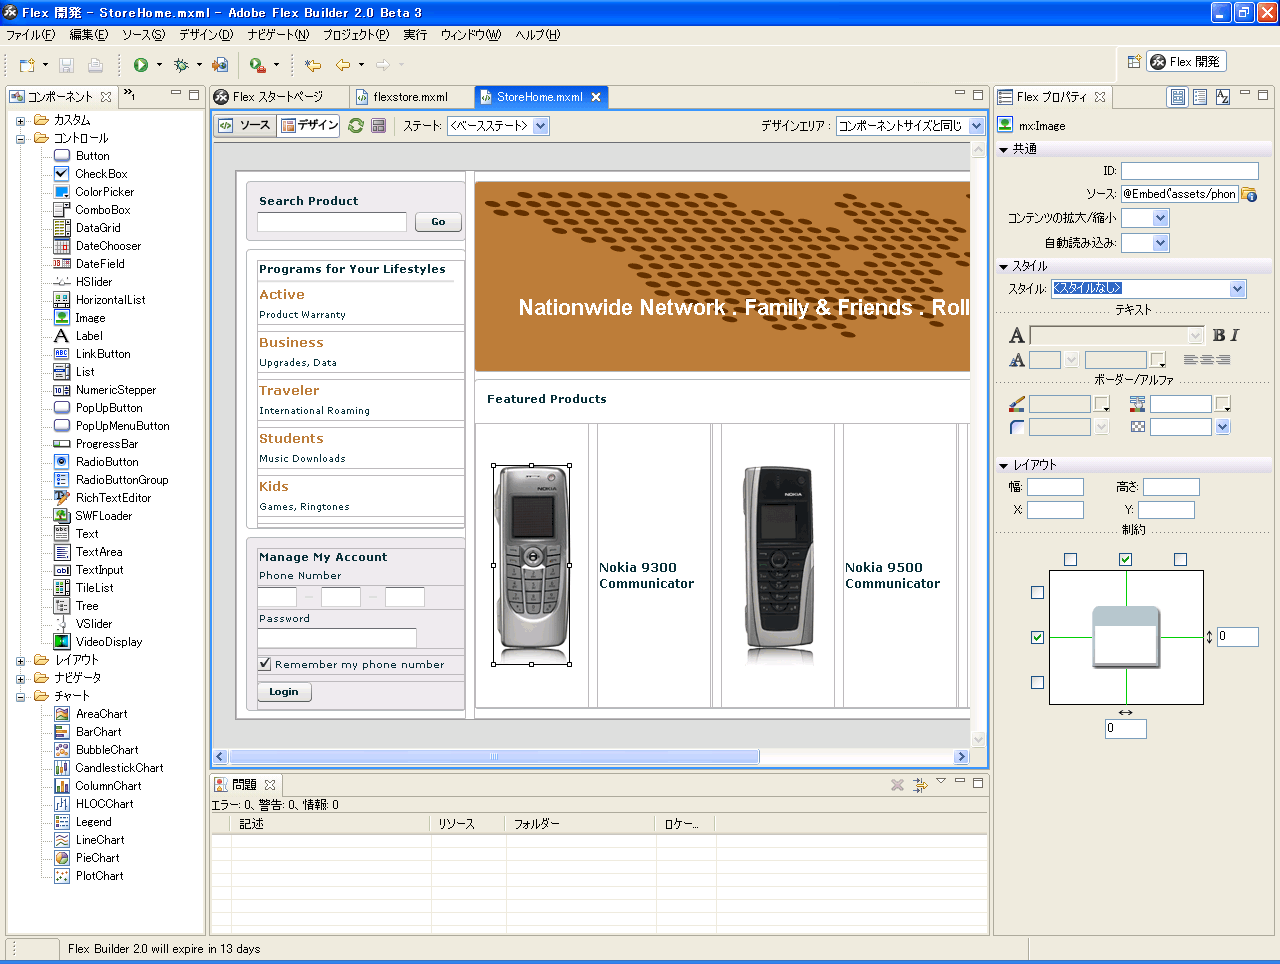Toggle the top-right constraint checkbox

coord(1181,560)
